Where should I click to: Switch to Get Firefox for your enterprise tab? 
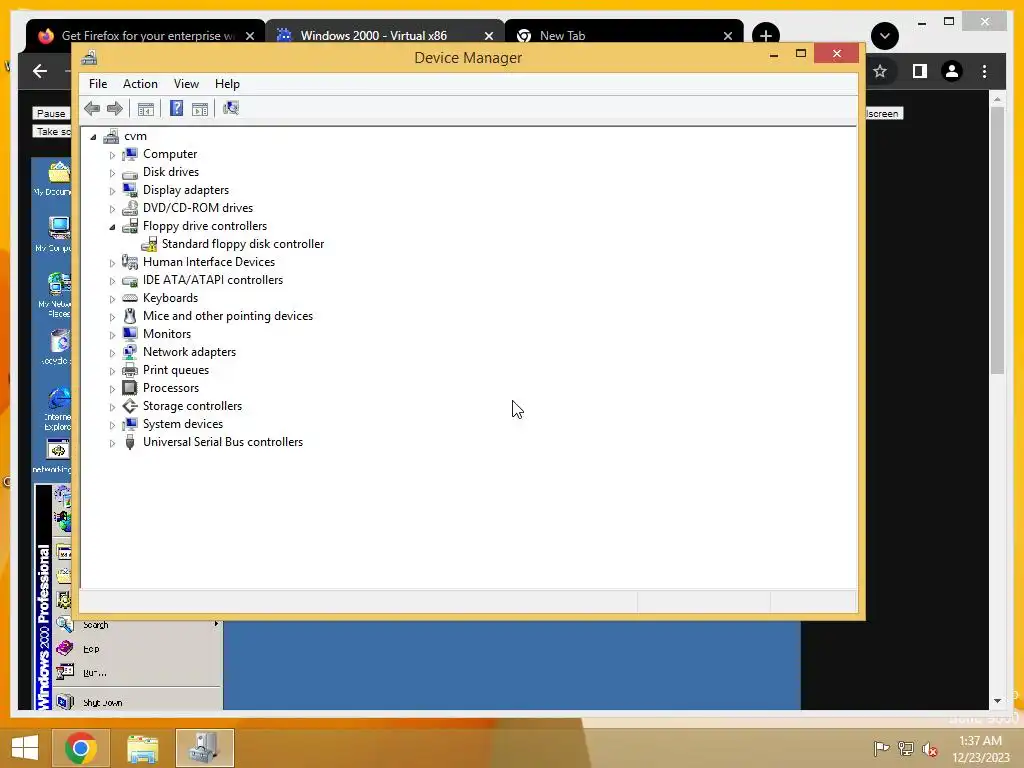pos(147,36)
